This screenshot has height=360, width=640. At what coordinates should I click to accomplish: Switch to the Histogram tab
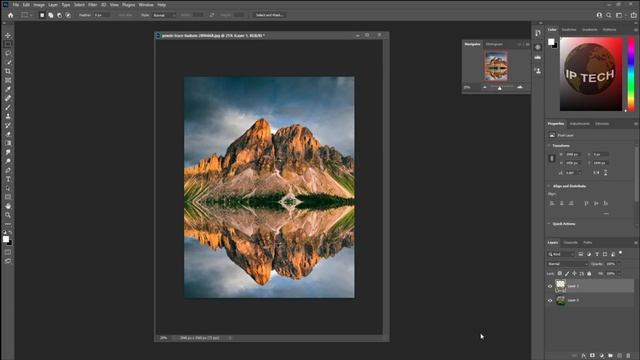click(494, 44)
